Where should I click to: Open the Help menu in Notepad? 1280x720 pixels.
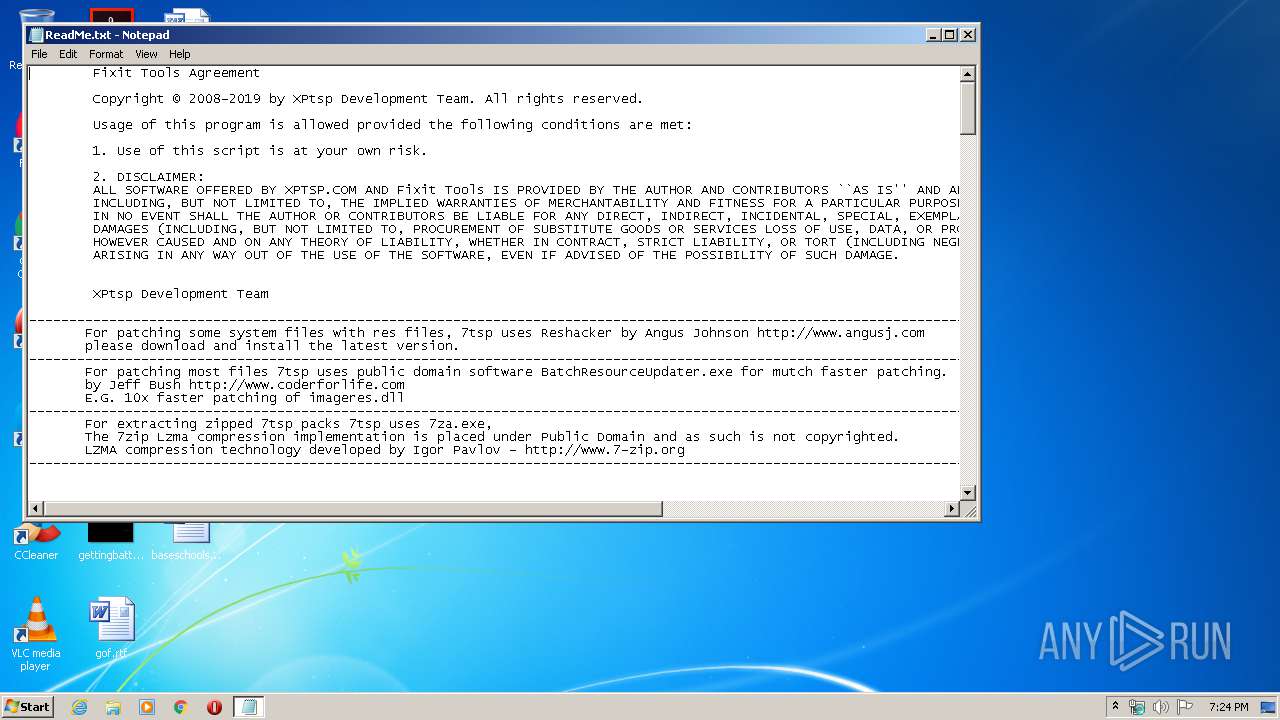[x=179, y=54]
